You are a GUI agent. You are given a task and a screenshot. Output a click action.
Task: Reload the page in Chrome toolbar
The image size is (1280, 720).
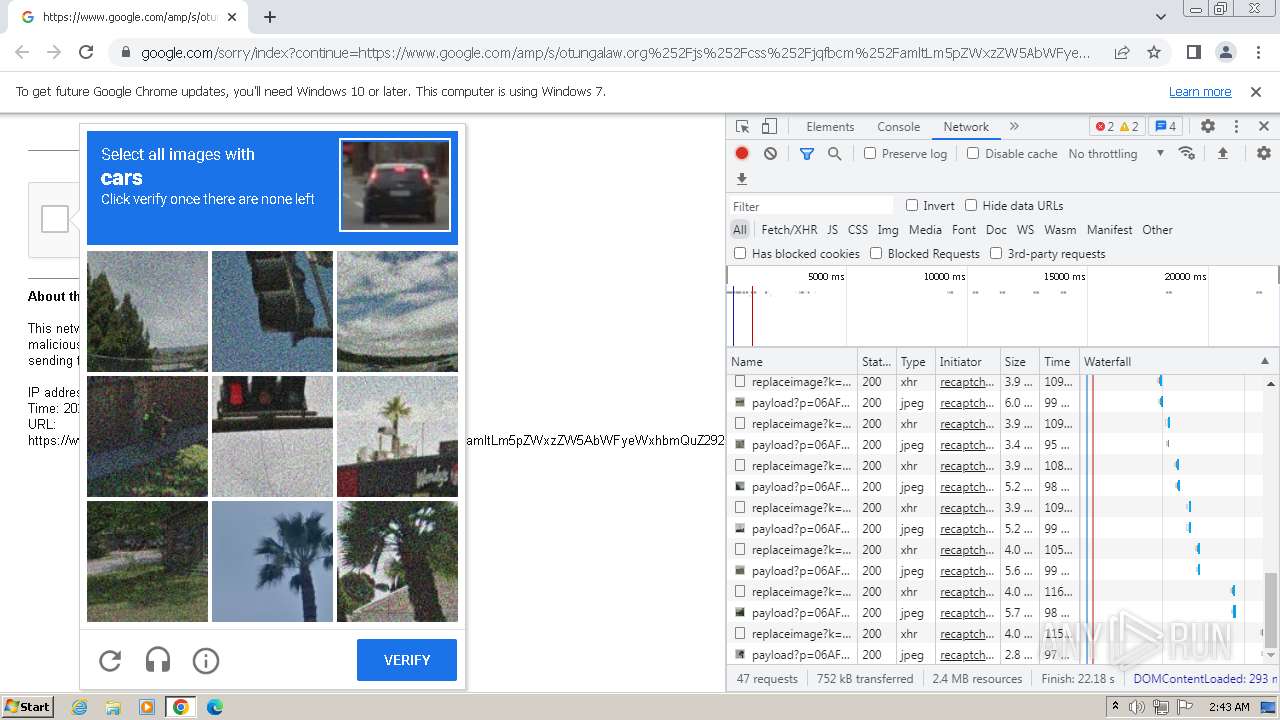tap(86, 52)
